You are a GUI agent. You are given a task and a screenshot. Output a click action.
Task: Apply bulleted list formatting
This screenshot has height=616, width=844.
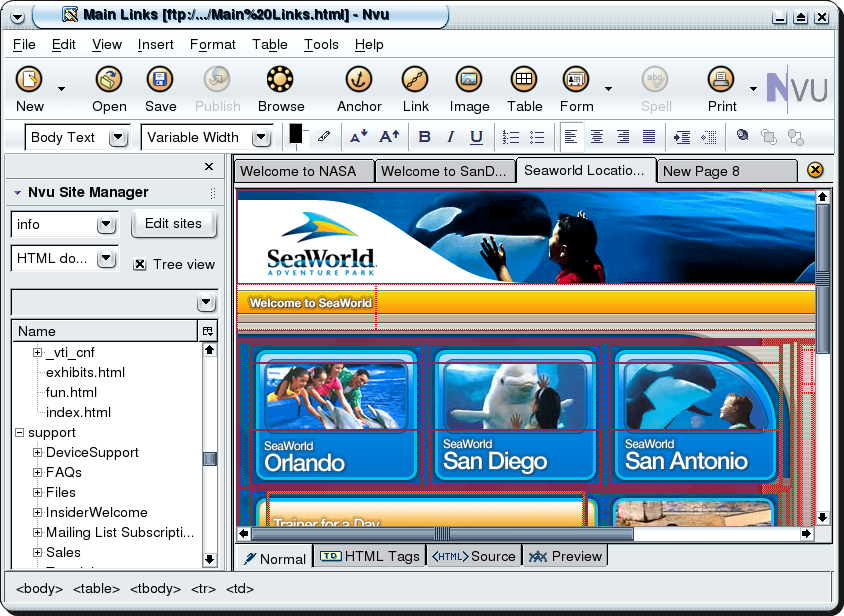coord(537,137)
